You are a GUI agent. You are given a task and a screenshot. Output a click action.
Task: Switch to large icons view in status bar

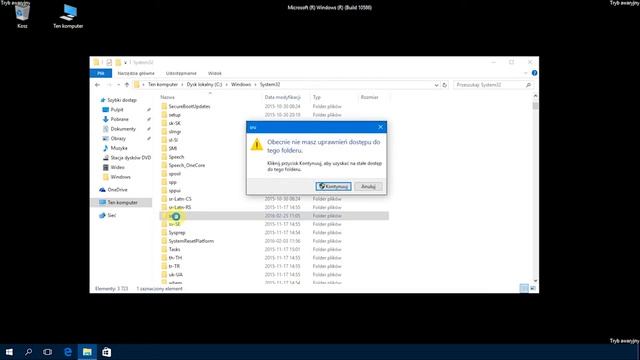point(533,288)
